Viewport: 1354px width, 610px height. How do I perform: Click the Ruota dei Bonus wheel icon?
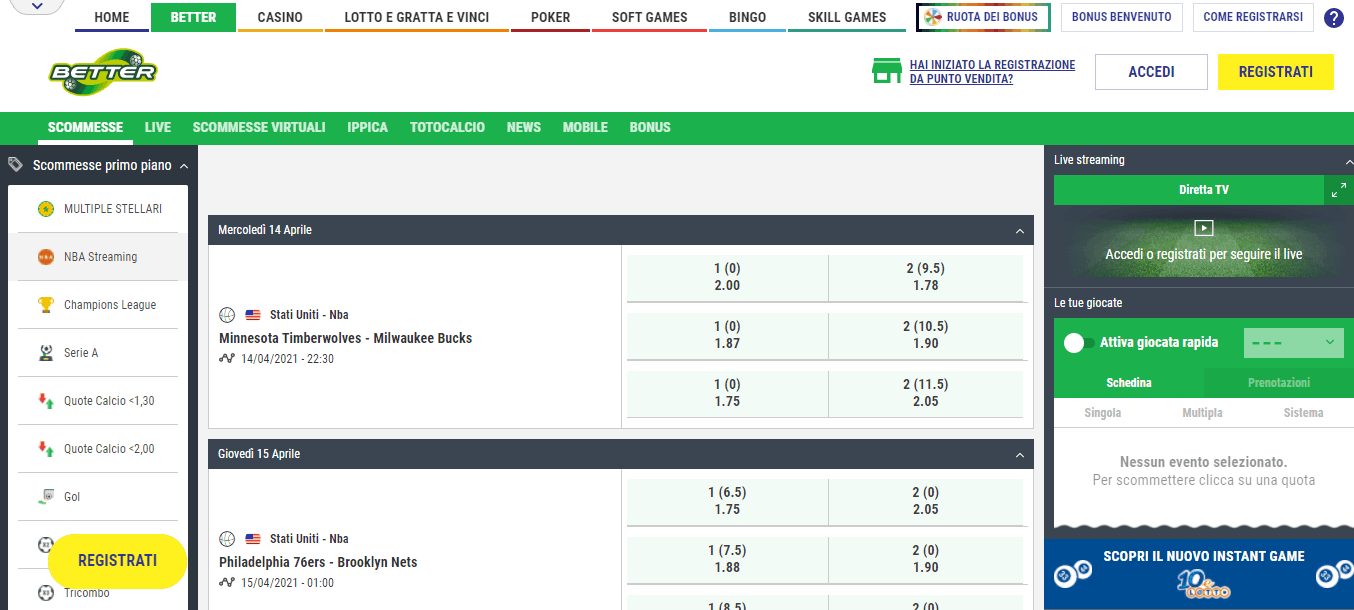[932, 17]
